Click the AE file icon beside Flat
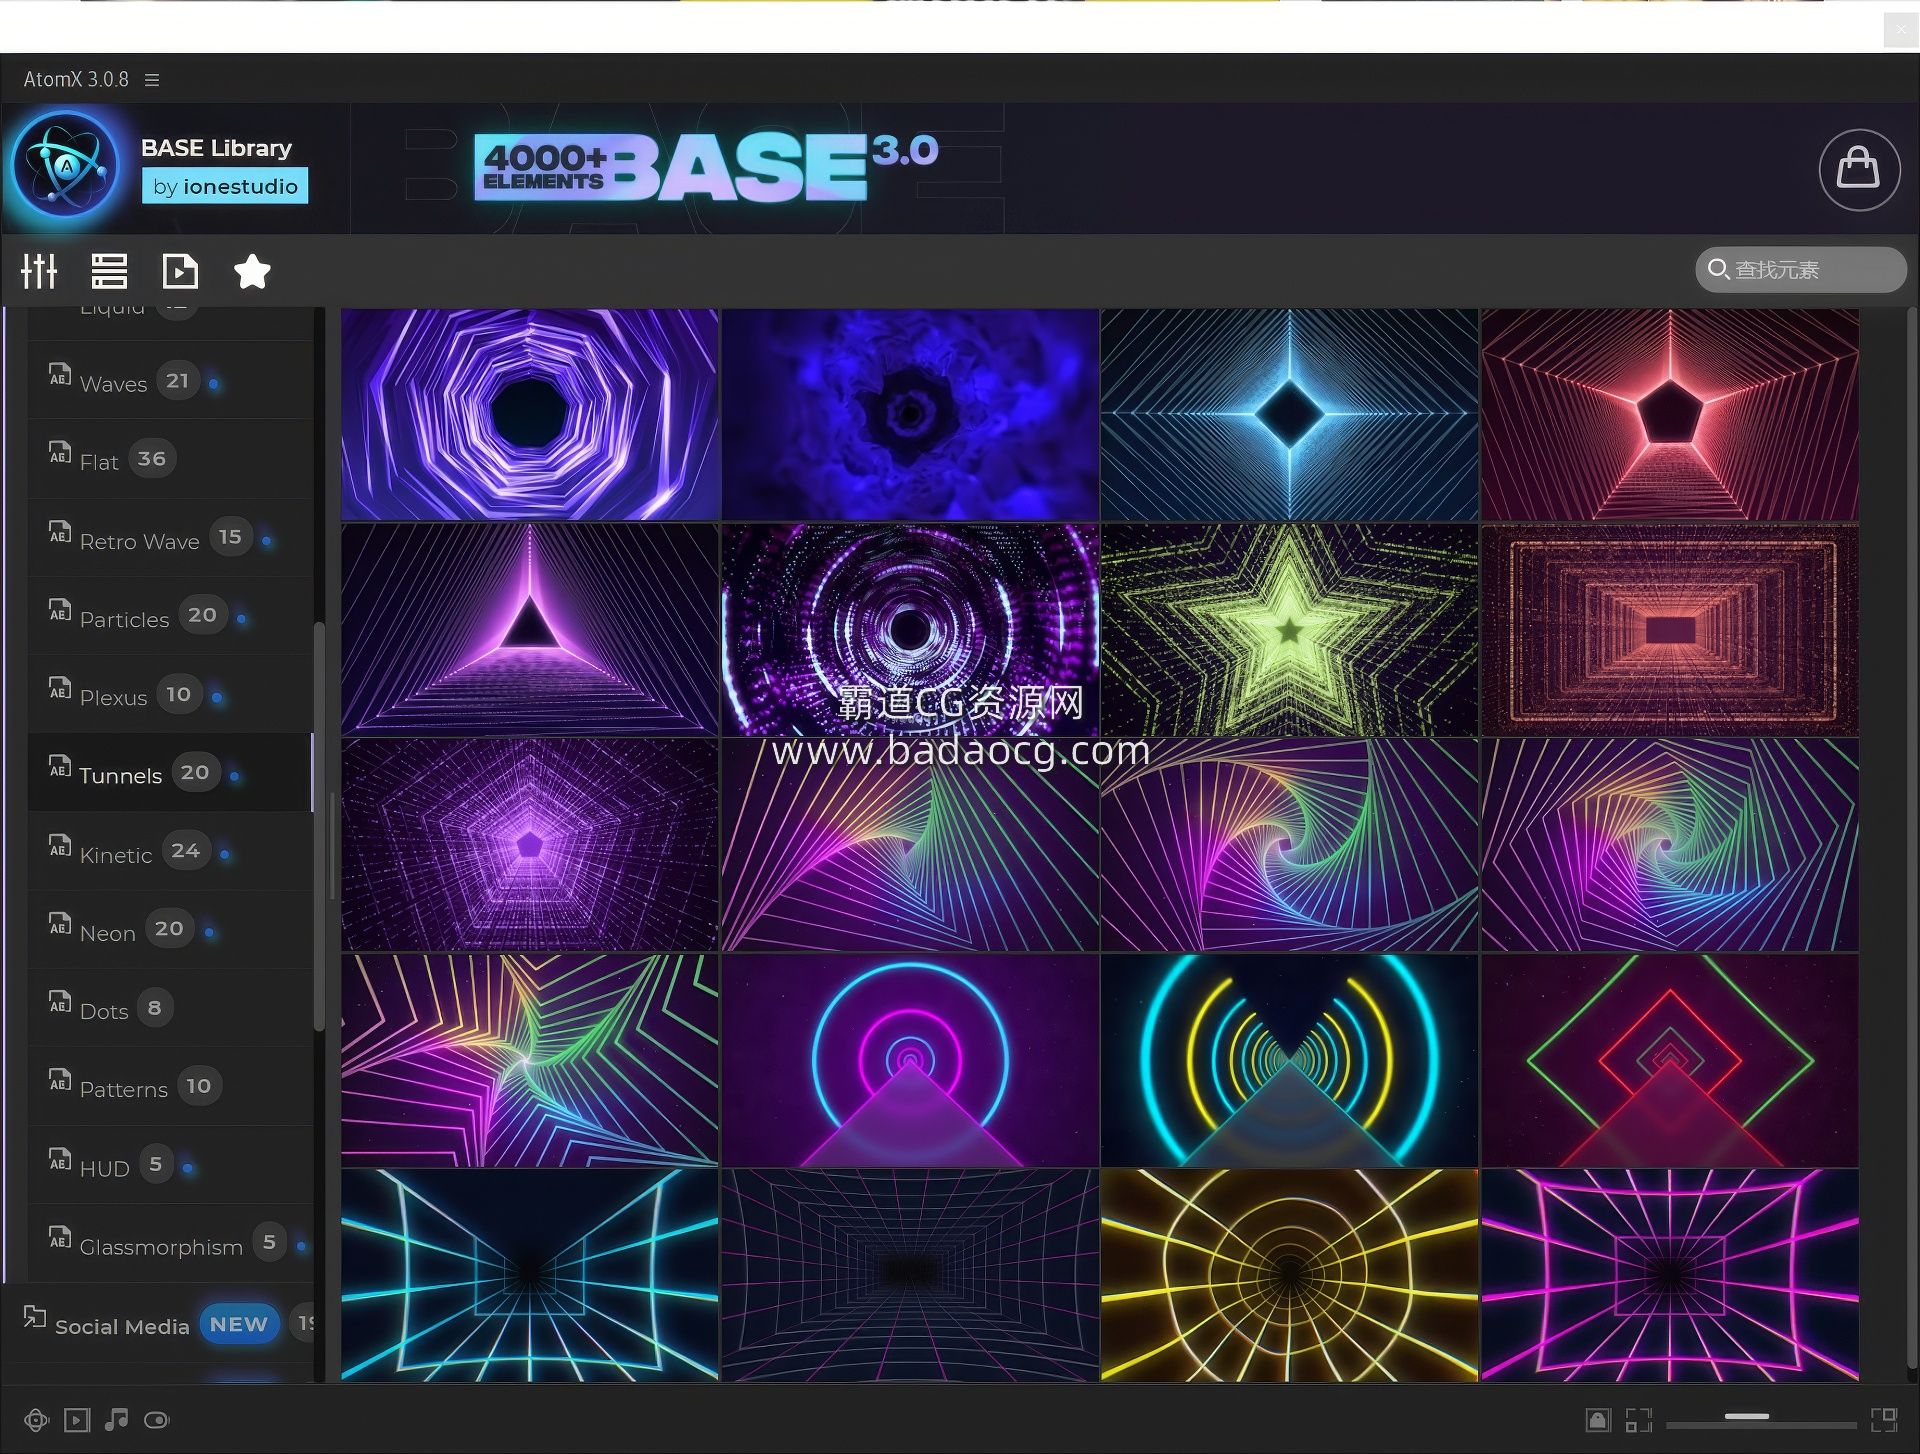1920x1454 pixels. click(x=60, y=452)
